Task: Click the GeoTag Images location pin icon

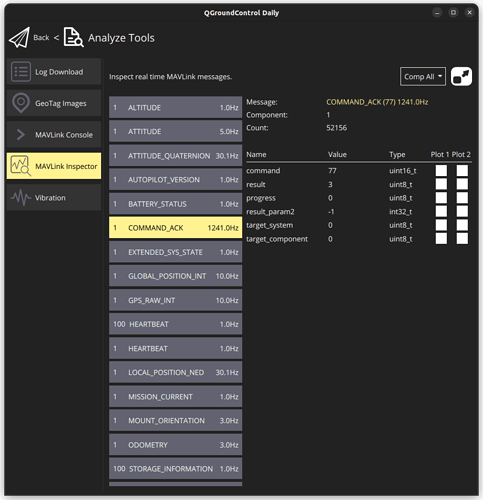Action: [21, 103]
